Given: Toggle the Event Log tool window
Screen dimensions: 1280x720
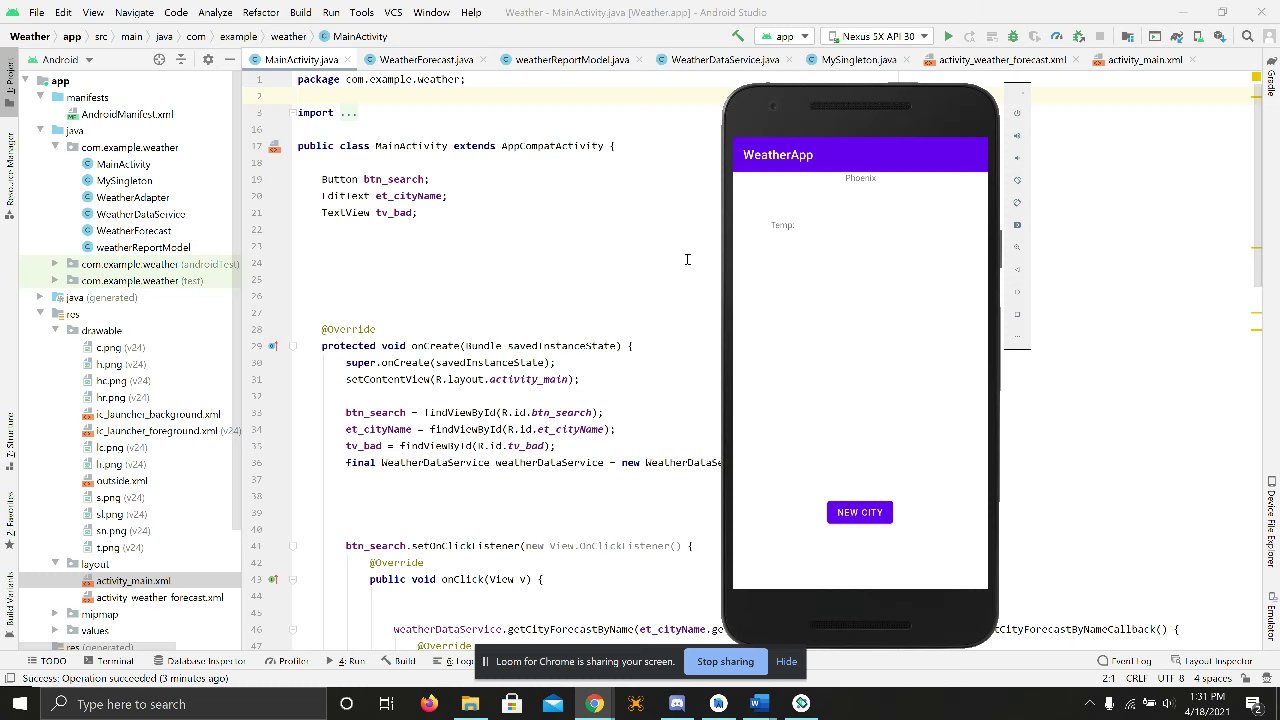Looking at the screenshot, I should 1125,661.
